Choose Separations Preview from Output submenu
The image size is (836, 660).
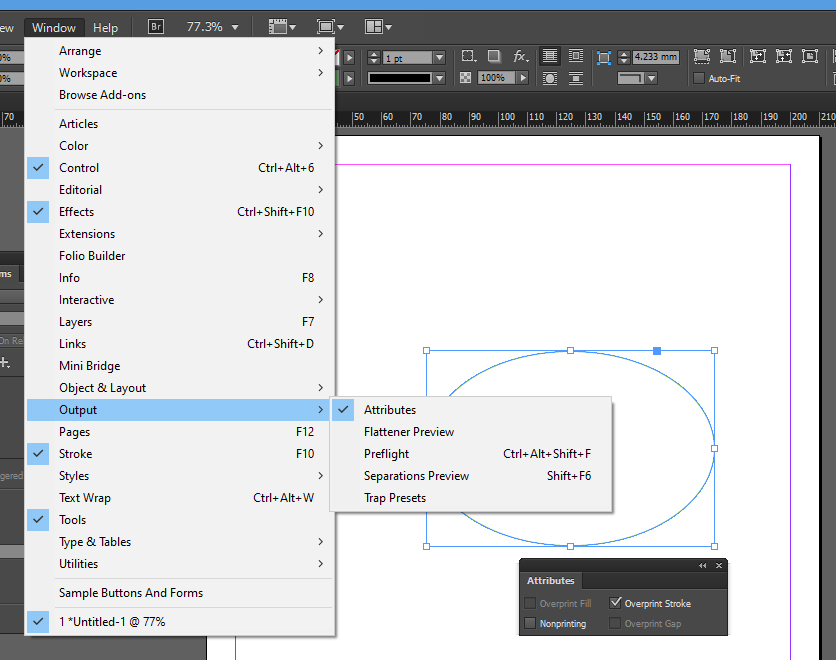(x=416, y=476)
